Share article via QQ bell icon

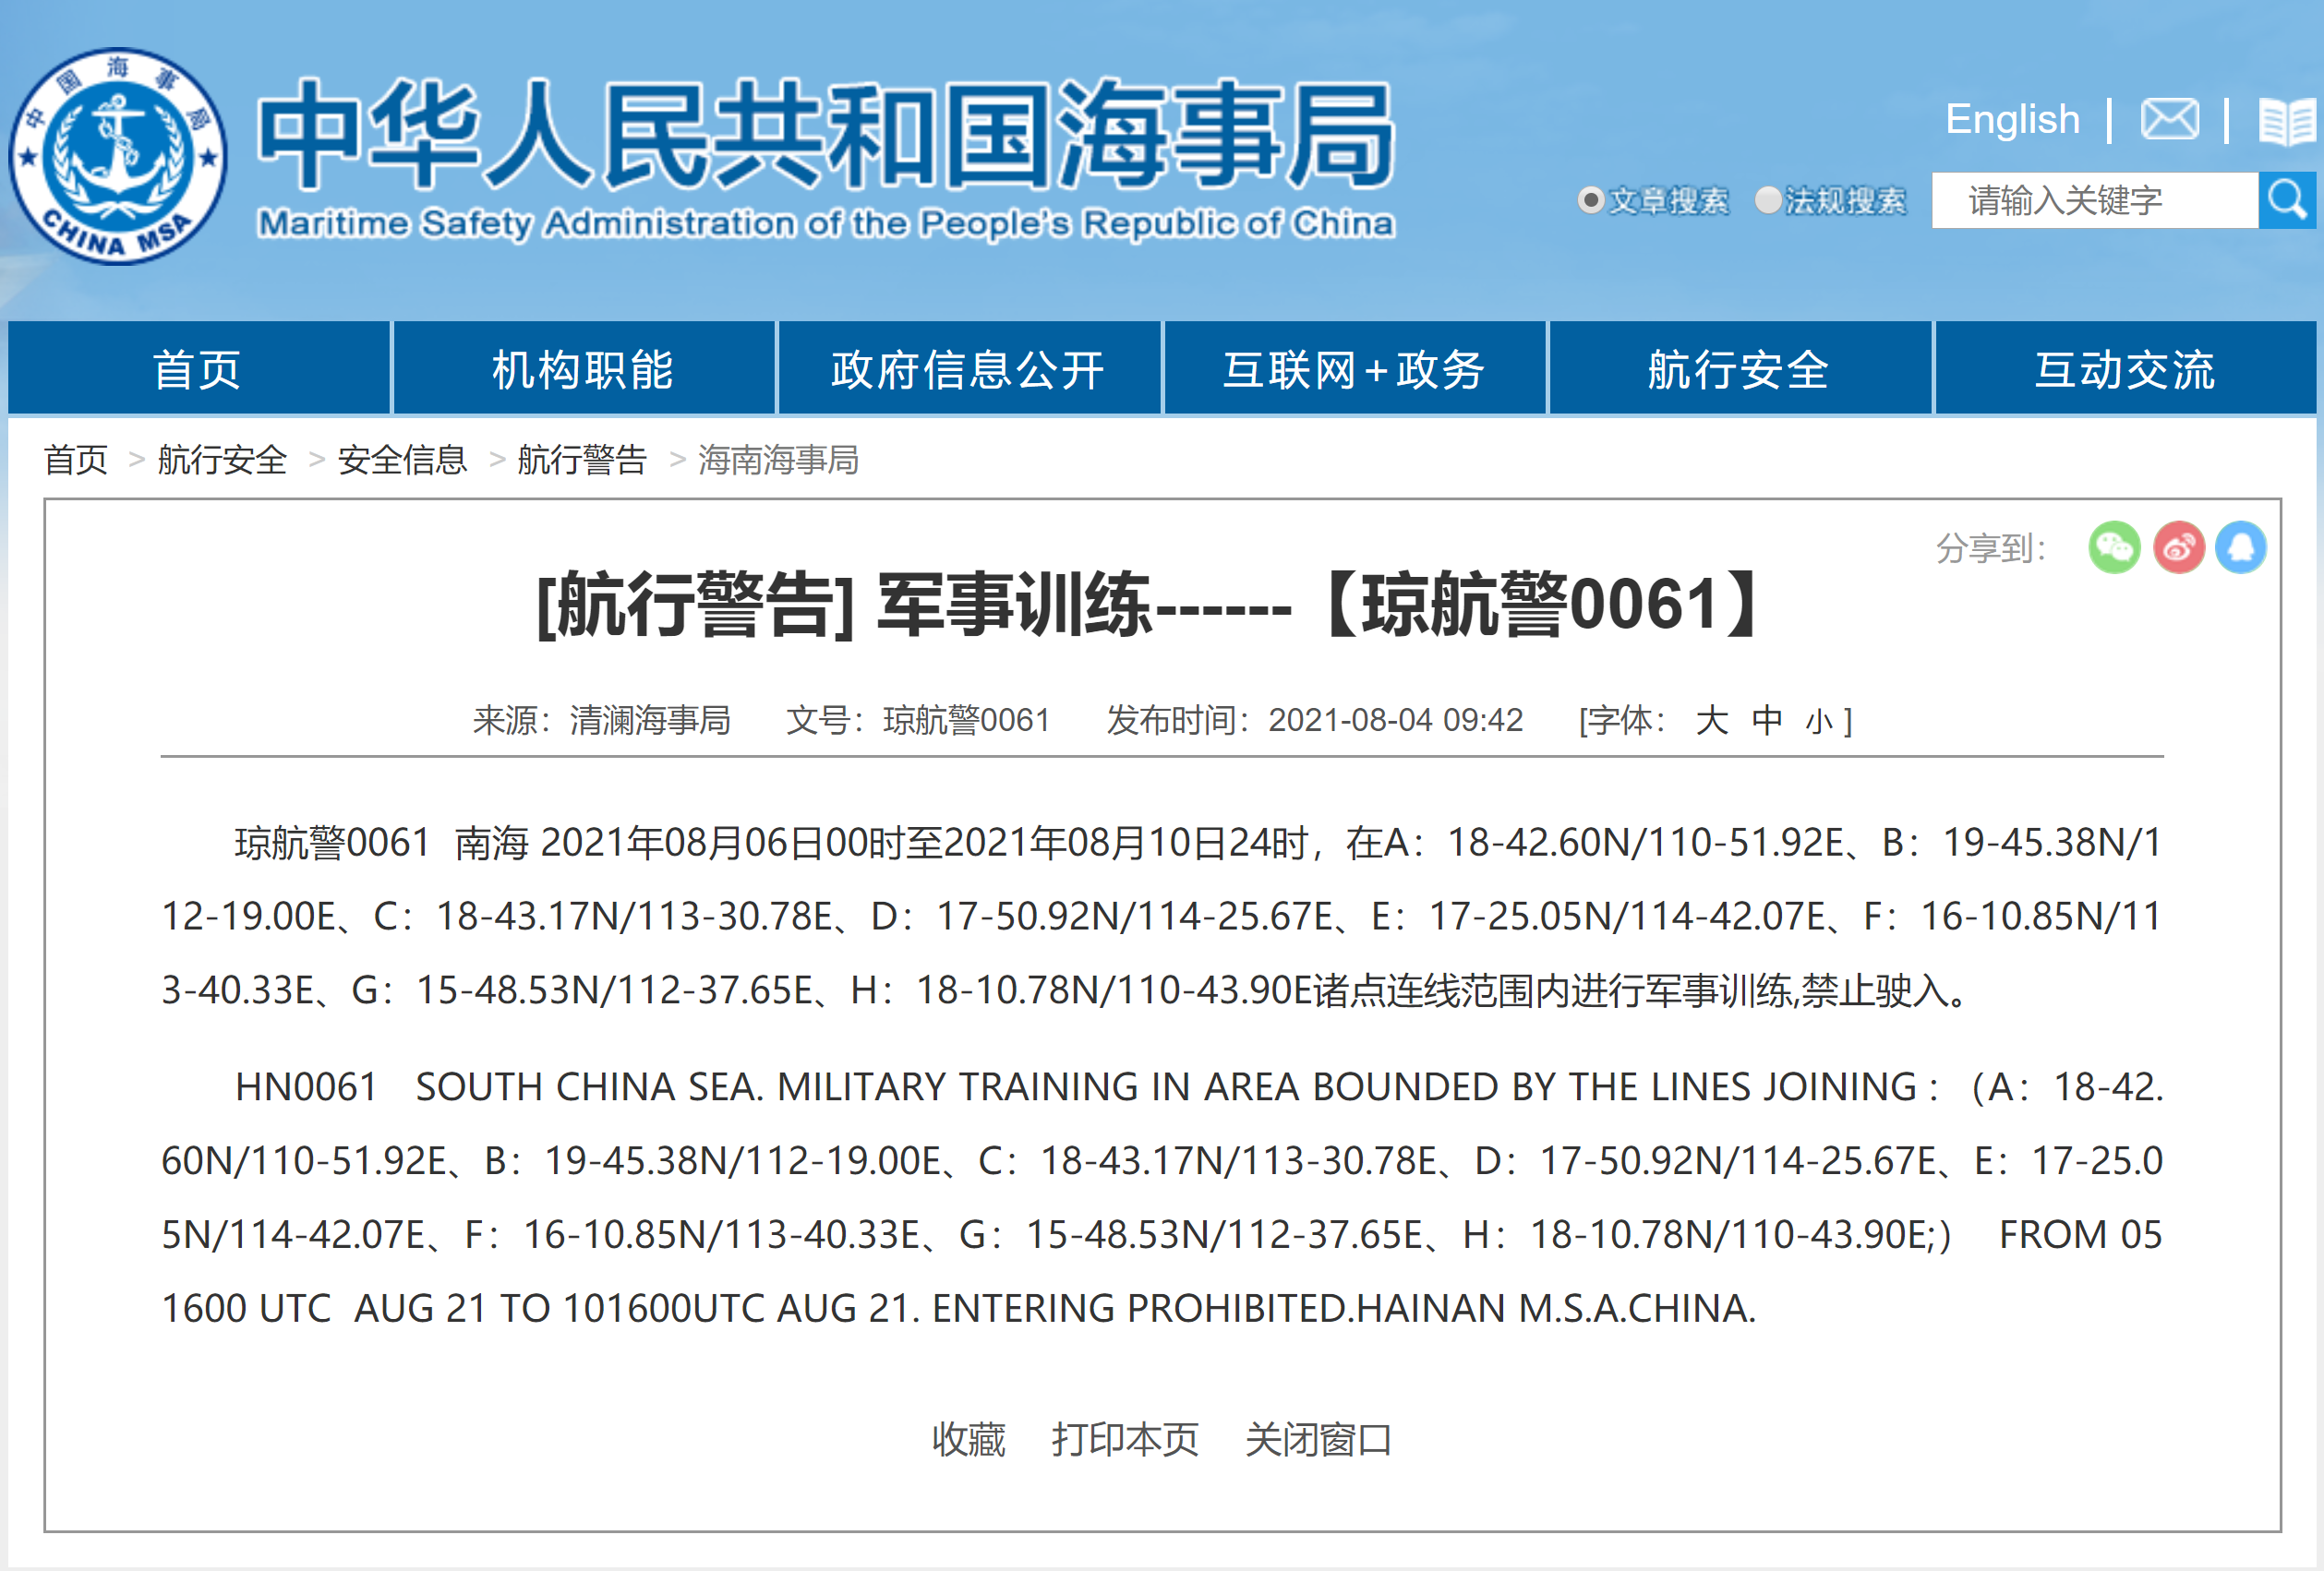click(x=2241, y=547)
